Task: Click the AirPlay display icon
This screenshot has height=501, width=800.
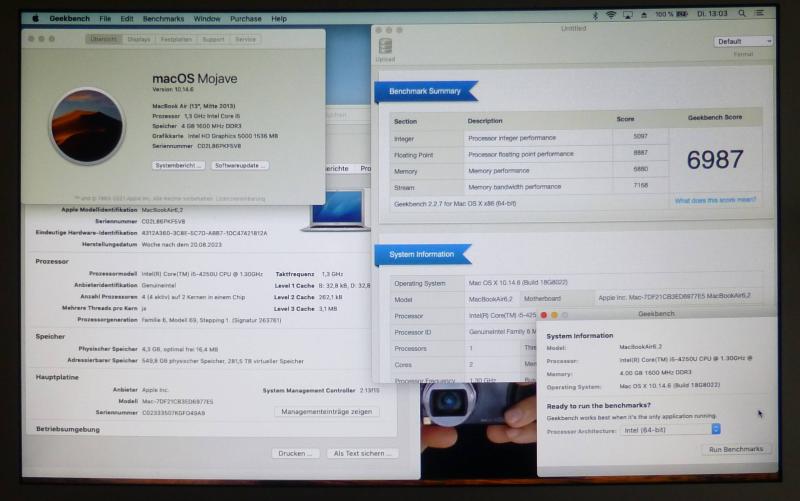Action: click(627, 16)
